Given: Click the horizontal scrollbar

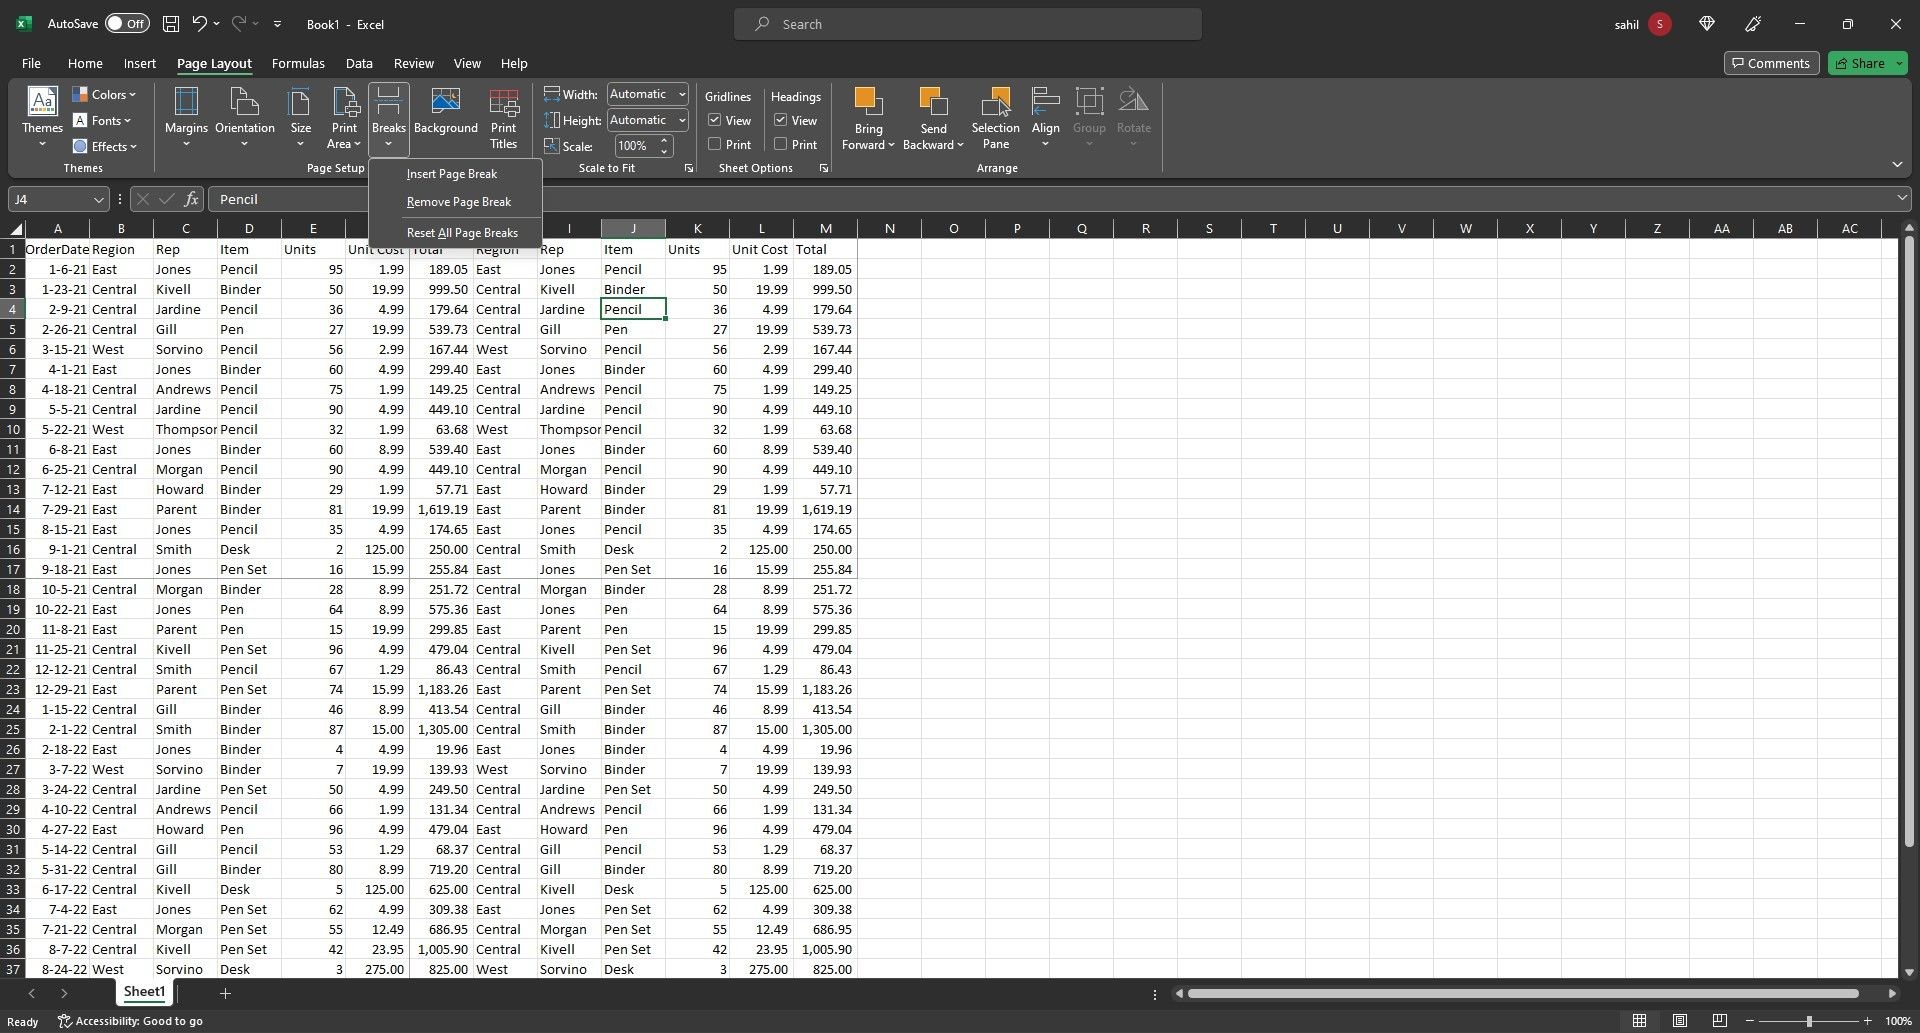Looking at the screenshot, I should 1523,993.
